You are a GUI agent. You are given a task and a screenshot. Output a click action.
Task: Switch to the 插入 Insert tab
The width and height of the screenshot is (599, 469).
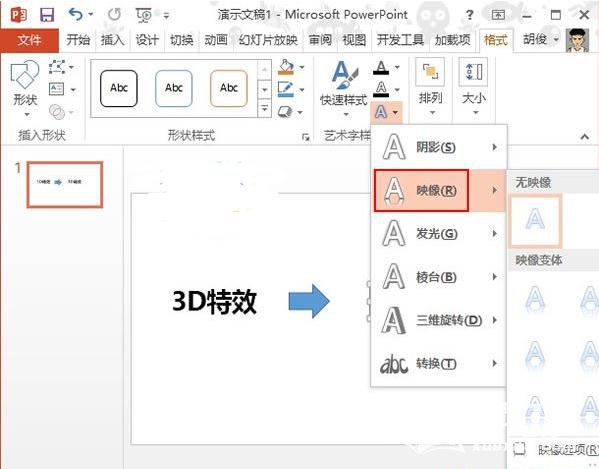(x=112, y=40)
